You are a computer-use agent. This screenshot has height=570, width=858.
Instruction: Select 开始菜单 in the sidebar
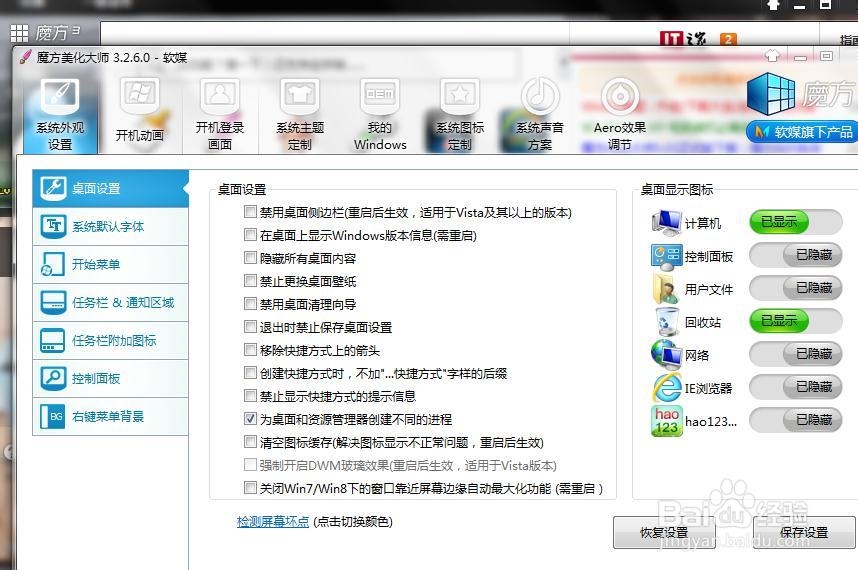coord(110,264)
